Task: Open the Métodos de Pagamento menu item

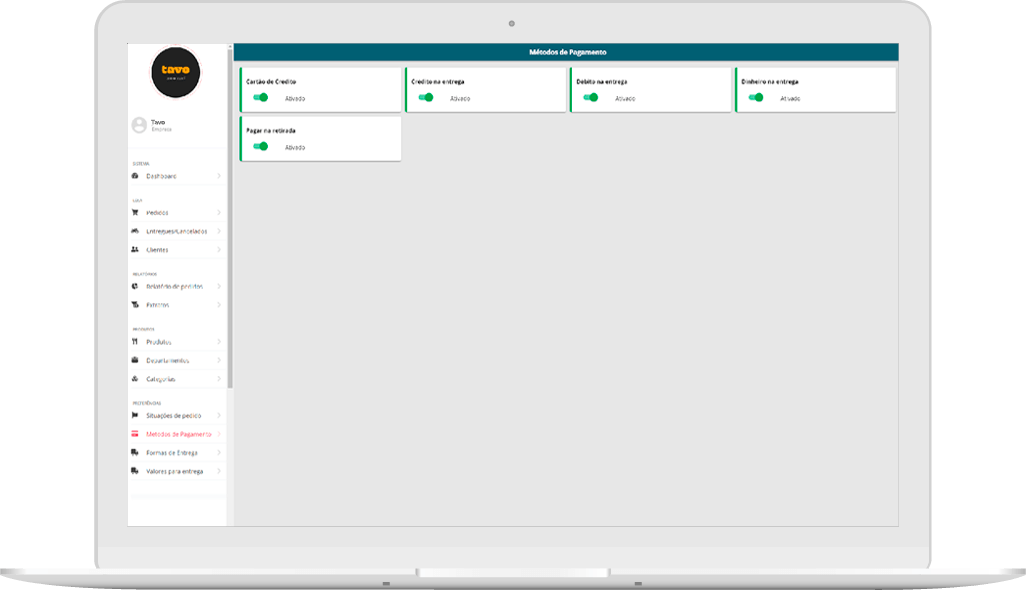Action: click(x=178, y=434)
